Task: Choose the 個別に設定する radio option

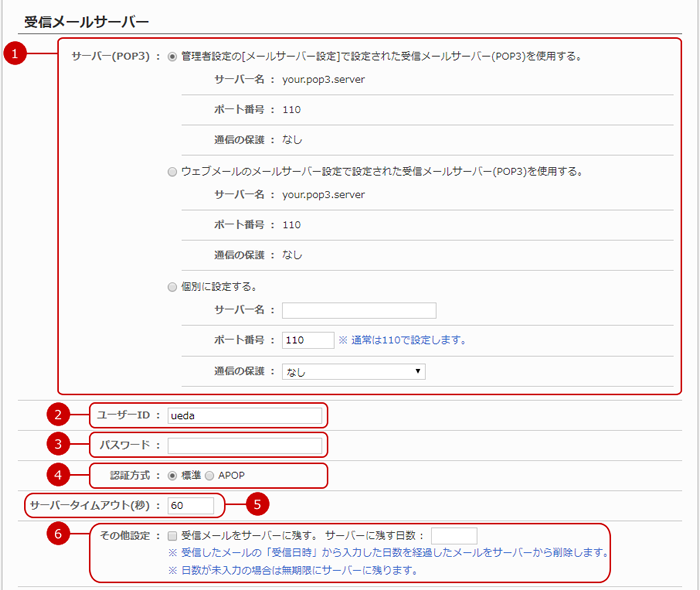Action: [x=172, y=287]
